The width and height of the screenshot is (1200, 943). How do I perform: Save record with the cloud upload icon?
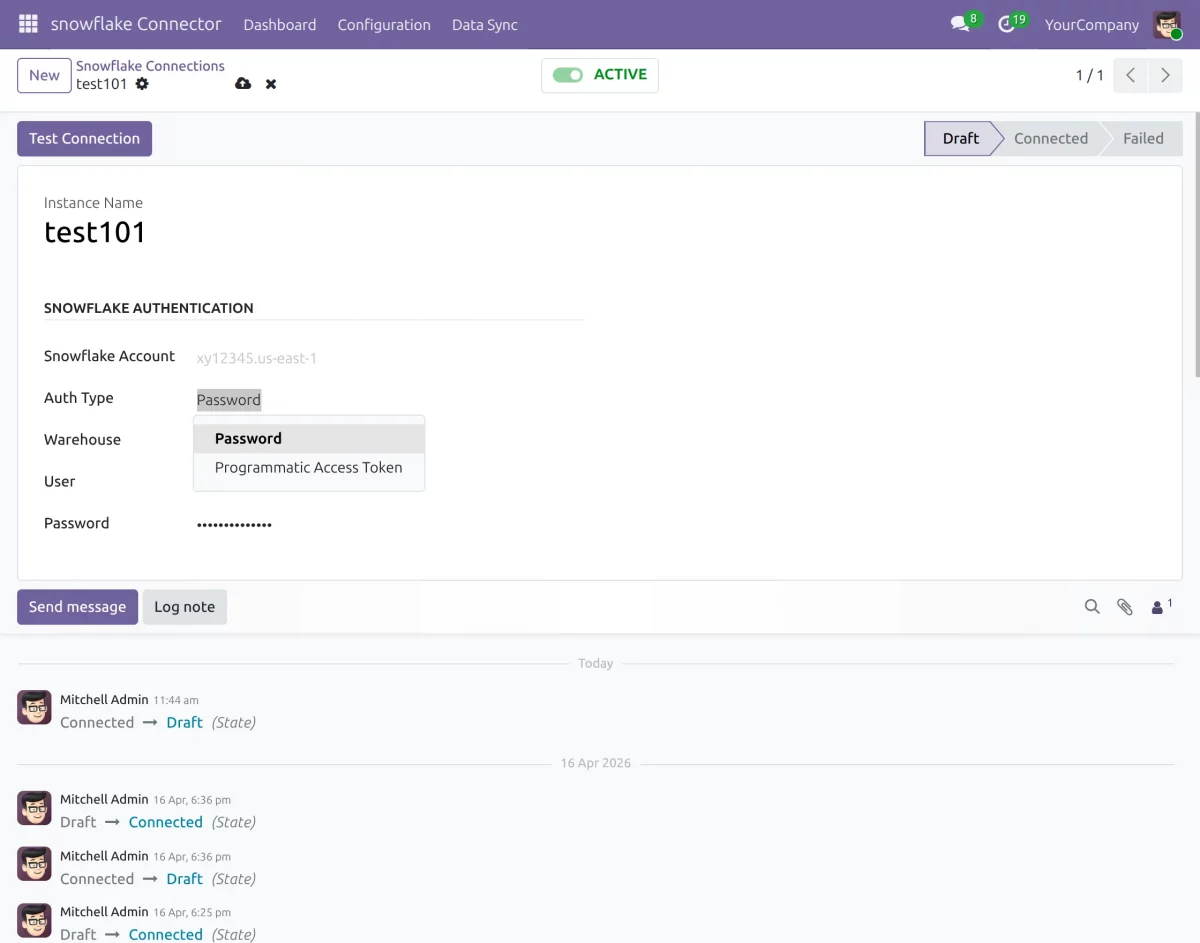(243, 84)
